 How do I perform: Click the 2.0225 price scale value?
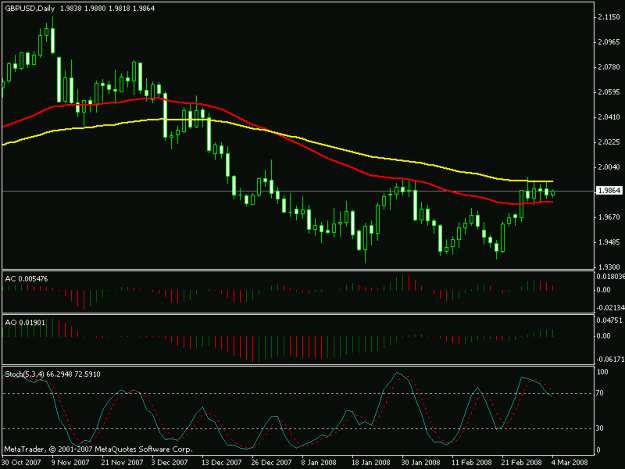[609, 142]
